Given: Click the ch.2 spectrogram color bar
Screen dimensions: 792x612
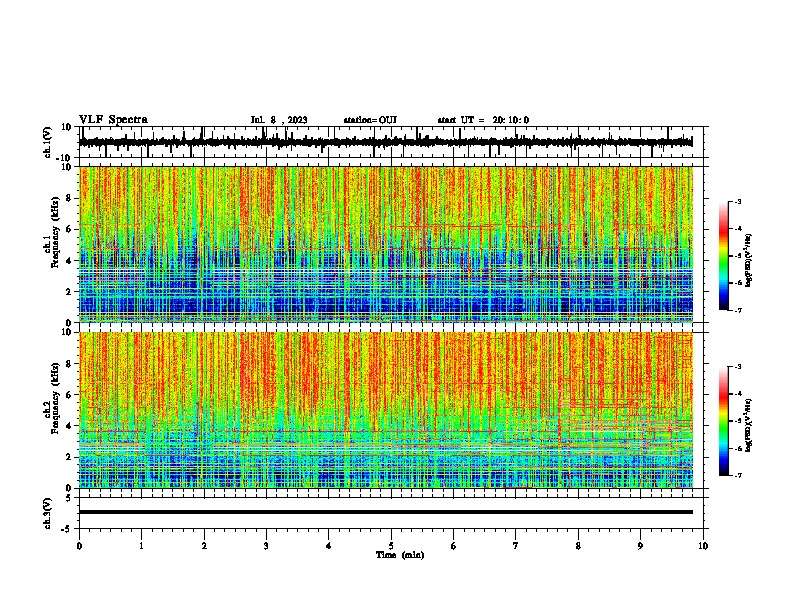Looking at the screenshot, I should [723, 421].
